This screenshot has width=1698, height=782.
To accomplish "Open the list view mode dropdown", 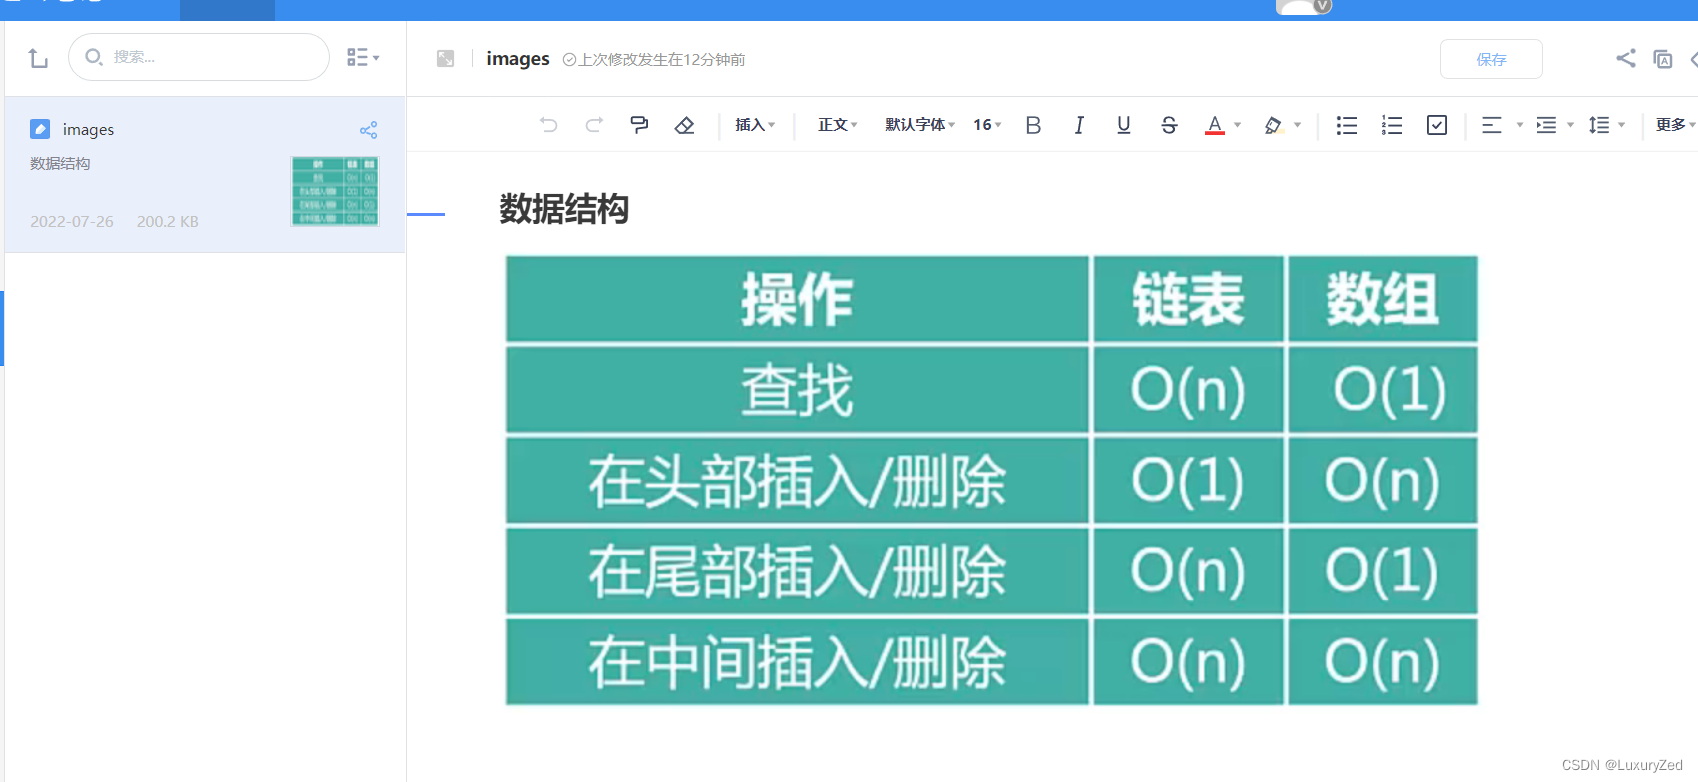I will pos(363,57).
